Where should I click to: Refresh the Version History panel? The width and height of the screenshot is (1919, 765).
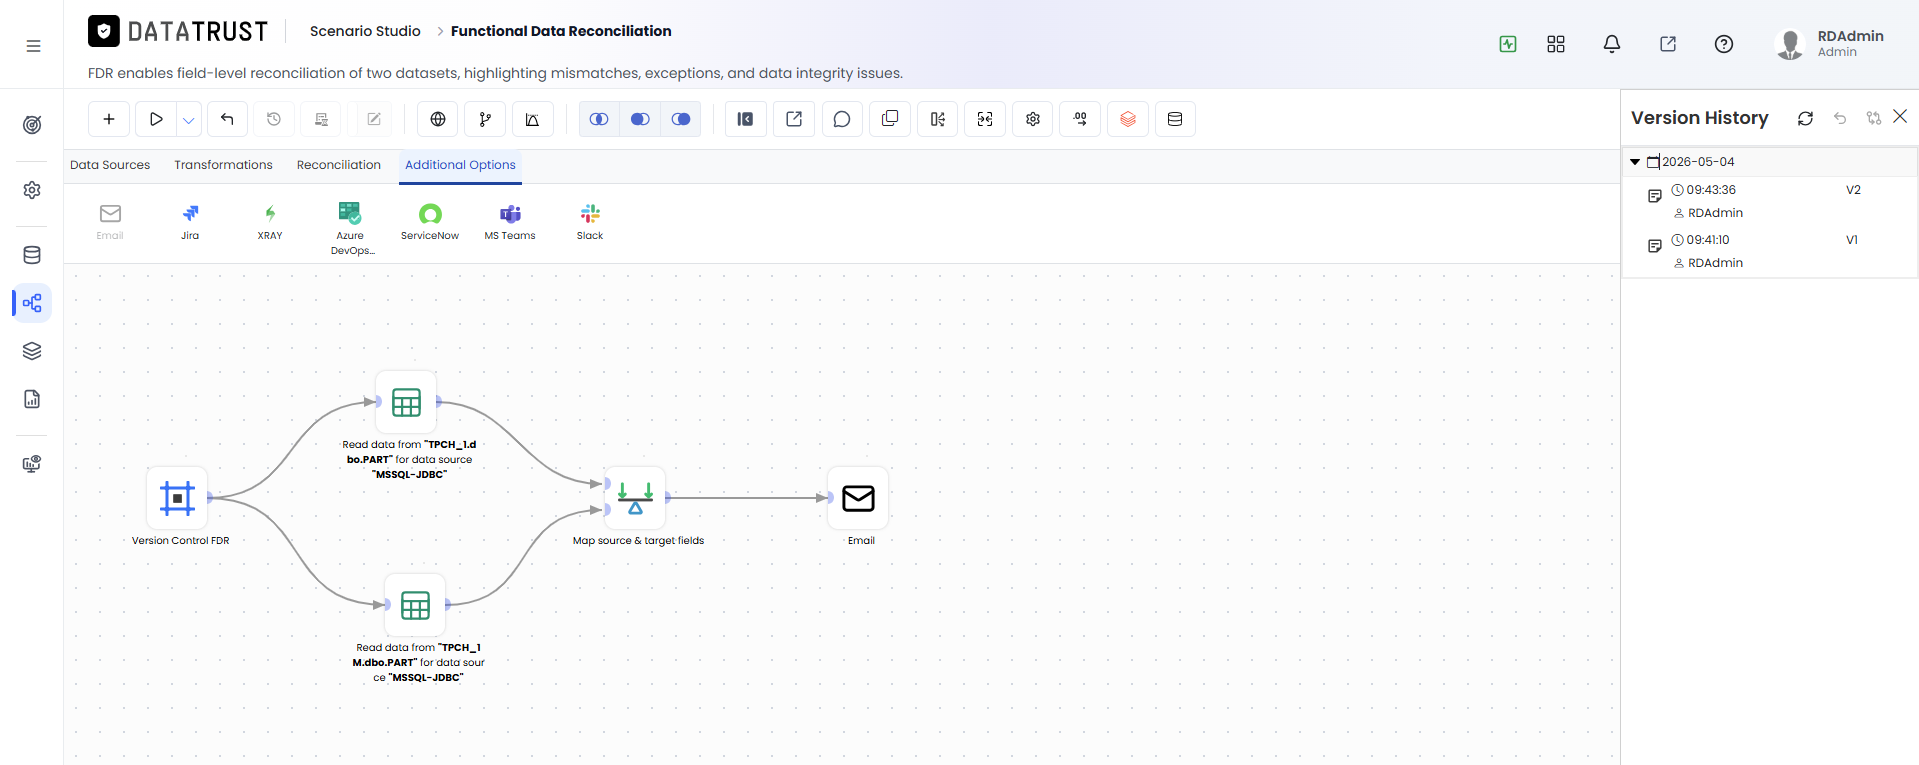(x=1805, y=118)
